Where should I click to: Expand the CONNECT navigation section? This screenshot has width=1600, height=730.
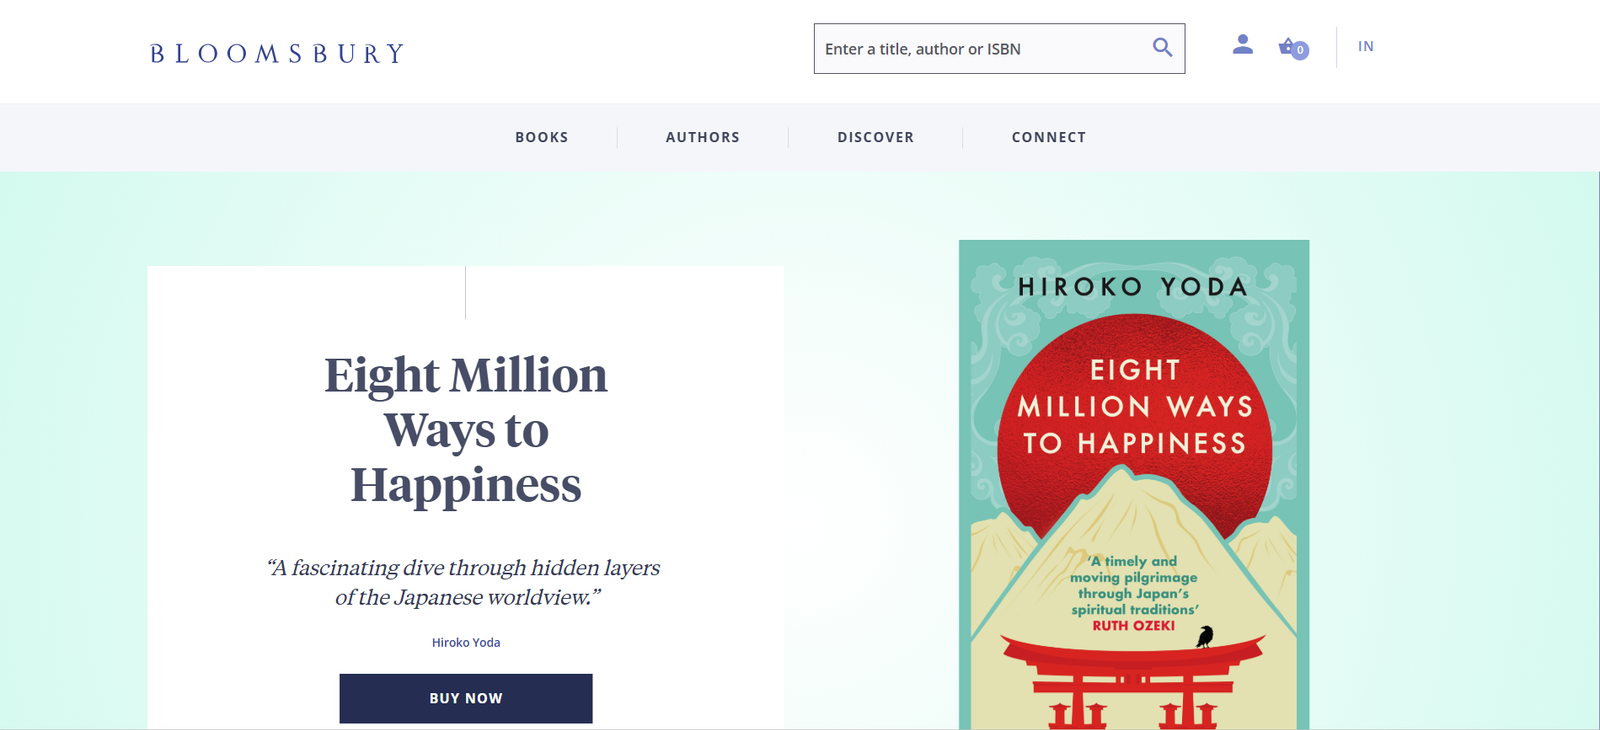(1049, 137)
